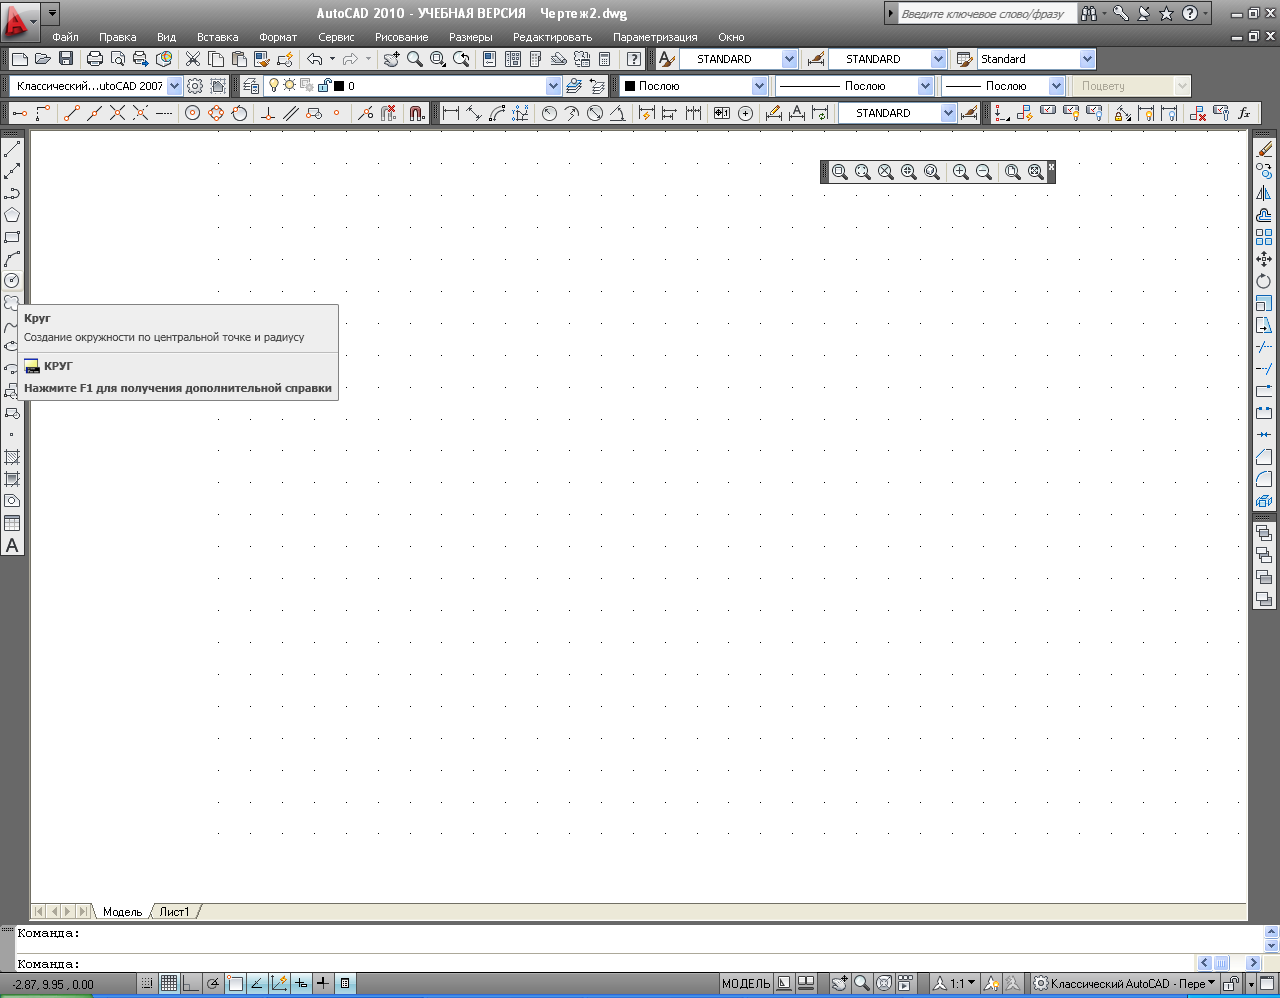Open the Файл menu
Image resolution: width=1280 pixels, height=998 pixels.
tap(65, 37)
